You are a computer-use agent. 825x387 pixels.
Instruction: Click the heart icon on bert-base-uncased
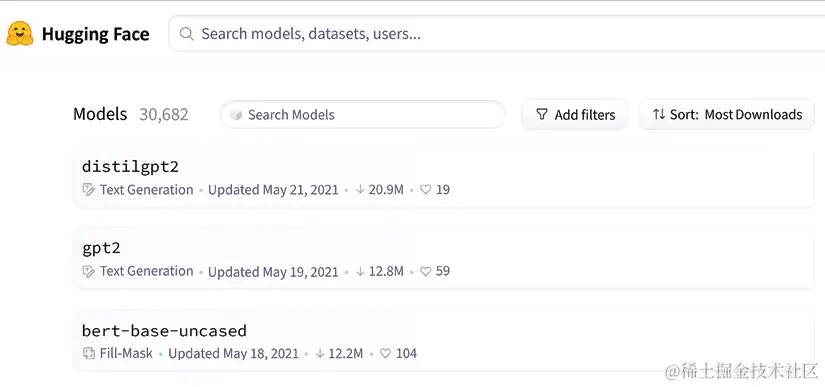(385, 353)
